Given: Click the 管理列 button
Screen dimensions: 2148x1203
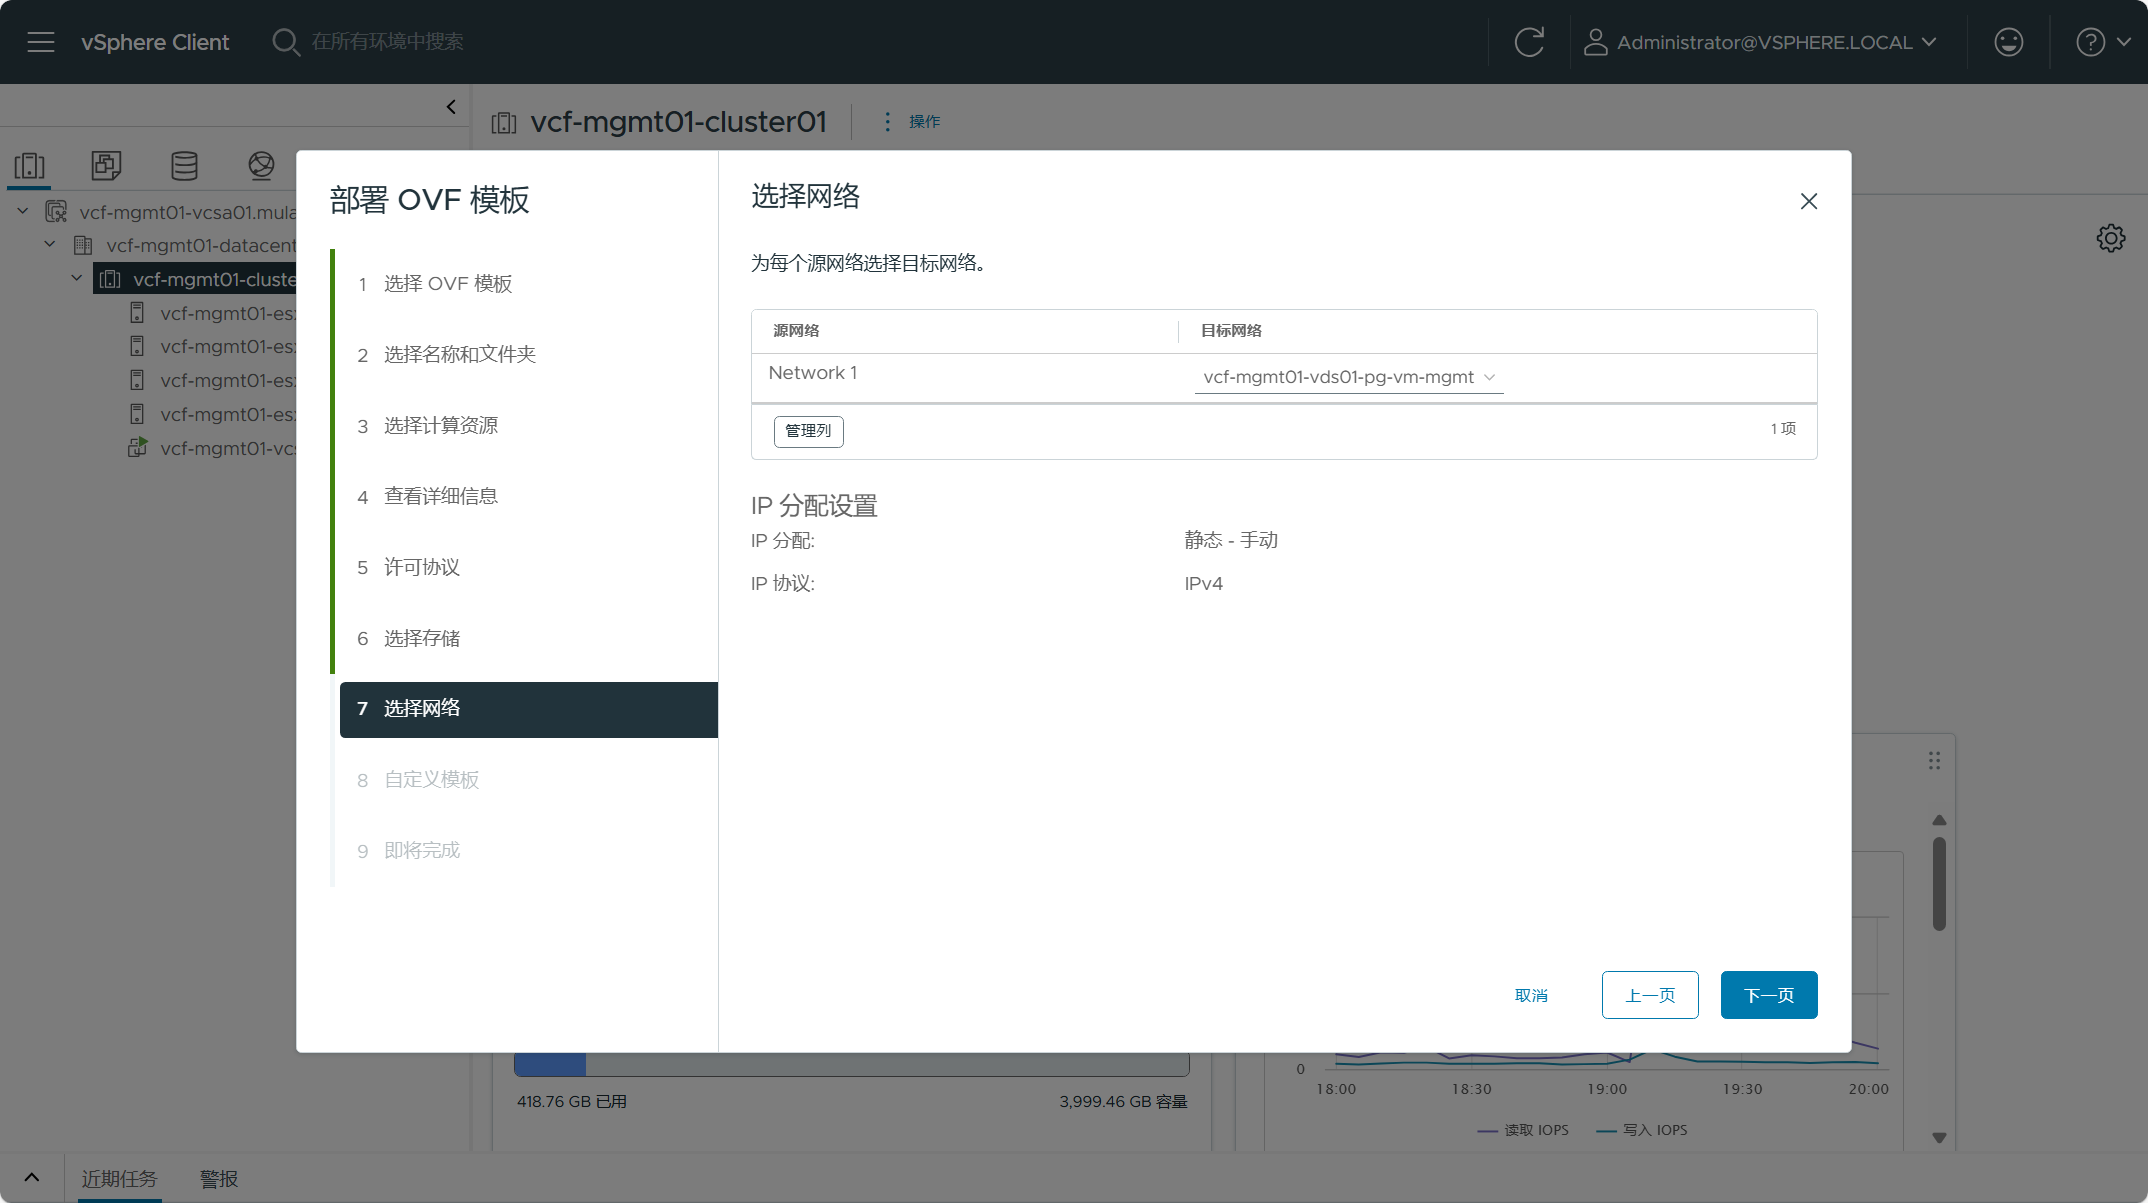Looking at the screenshot, I should (808, 431).
